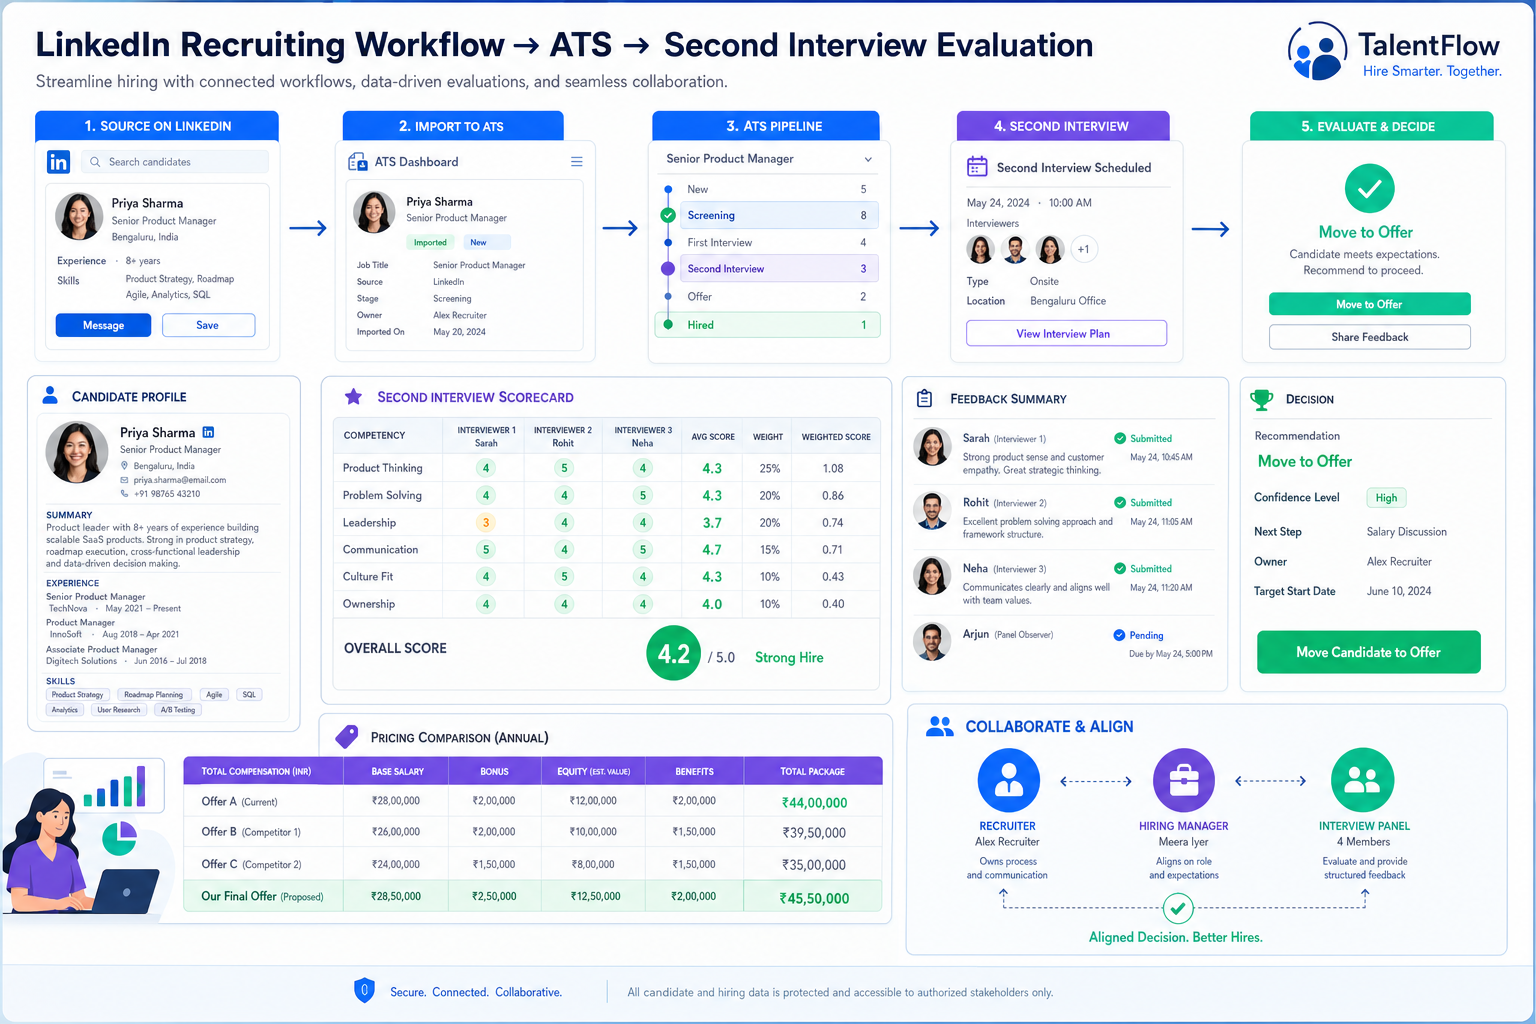Click the Product Strategy skill chip
The image size is (1536, 1024).
point(77,695)
